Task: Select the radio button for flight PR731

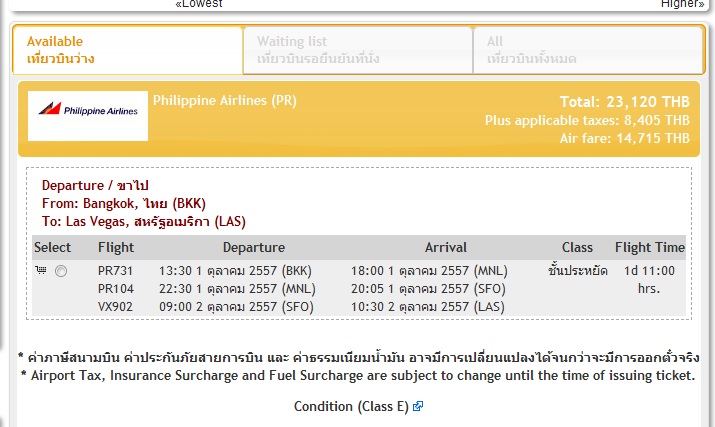Action: click(61, 271)
